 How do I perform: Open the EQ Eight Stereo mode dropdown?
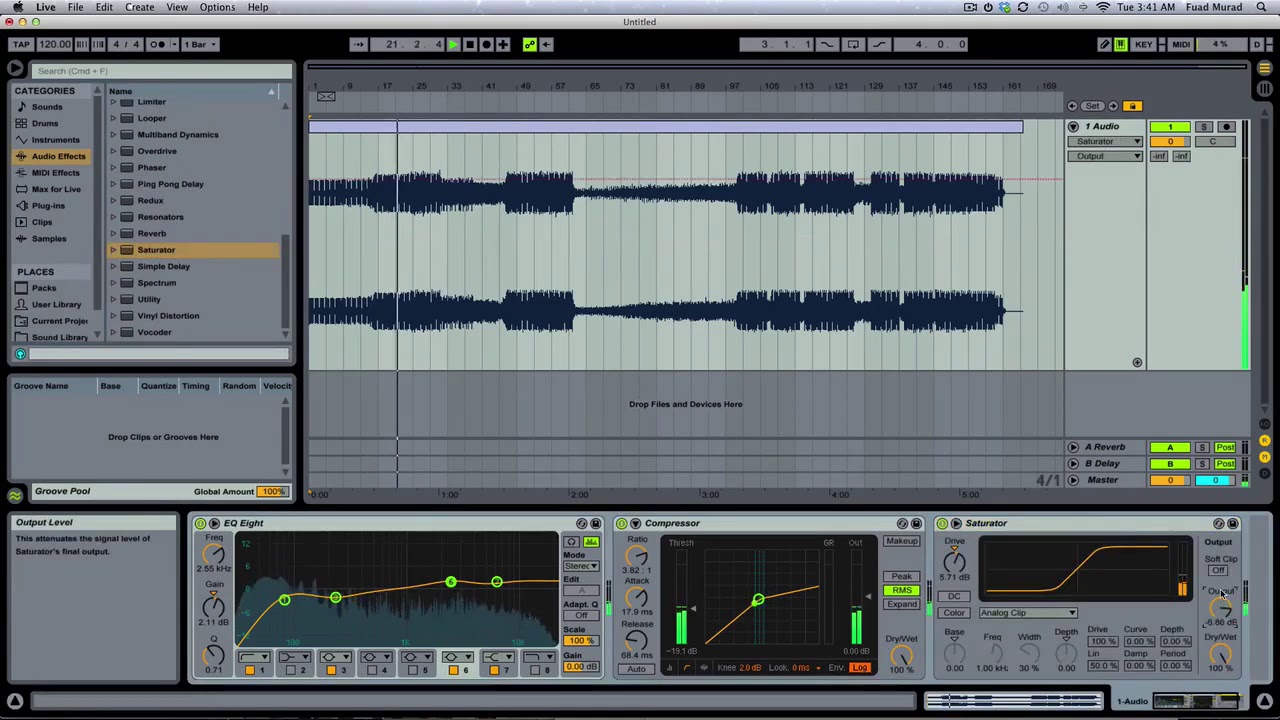pos(581,567)
